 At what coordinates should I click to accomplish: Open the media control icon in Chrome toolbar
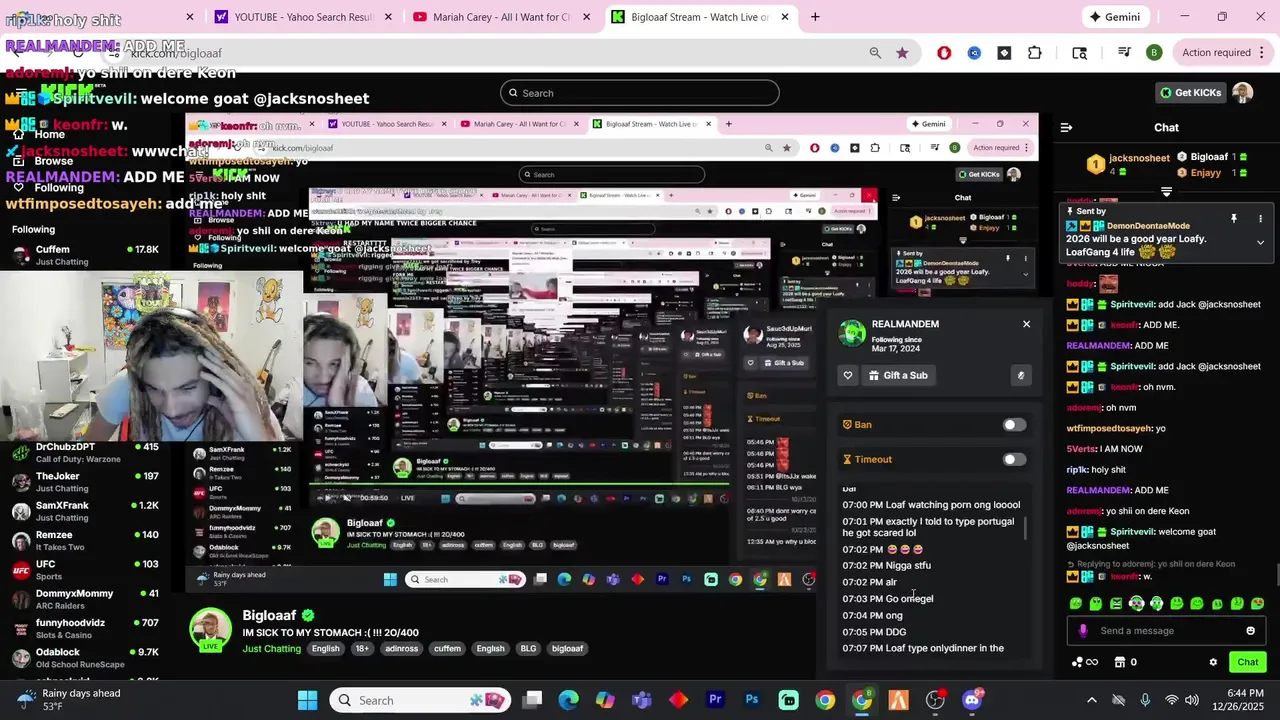point(1124,53)
